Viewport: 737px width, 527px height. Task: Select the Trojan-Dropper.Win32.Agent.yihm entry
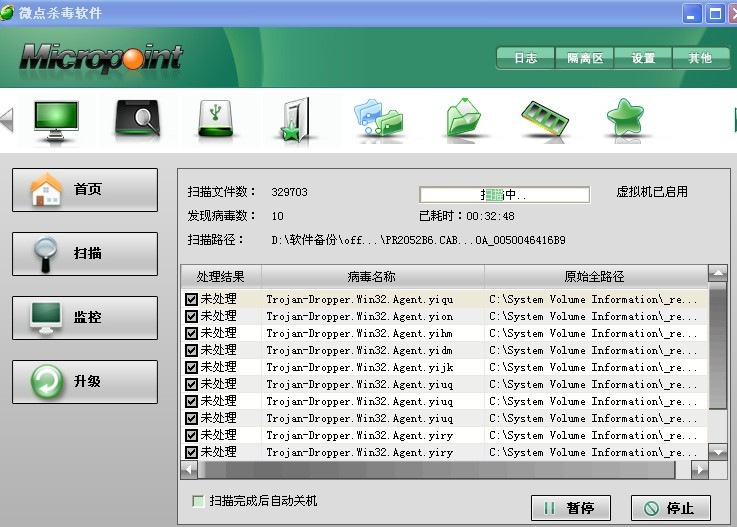[359, 333]
